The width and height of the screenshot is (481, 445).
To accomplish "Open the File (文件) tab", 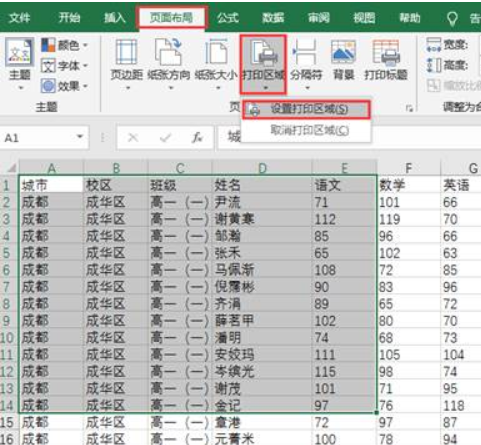I will point(20,18).
